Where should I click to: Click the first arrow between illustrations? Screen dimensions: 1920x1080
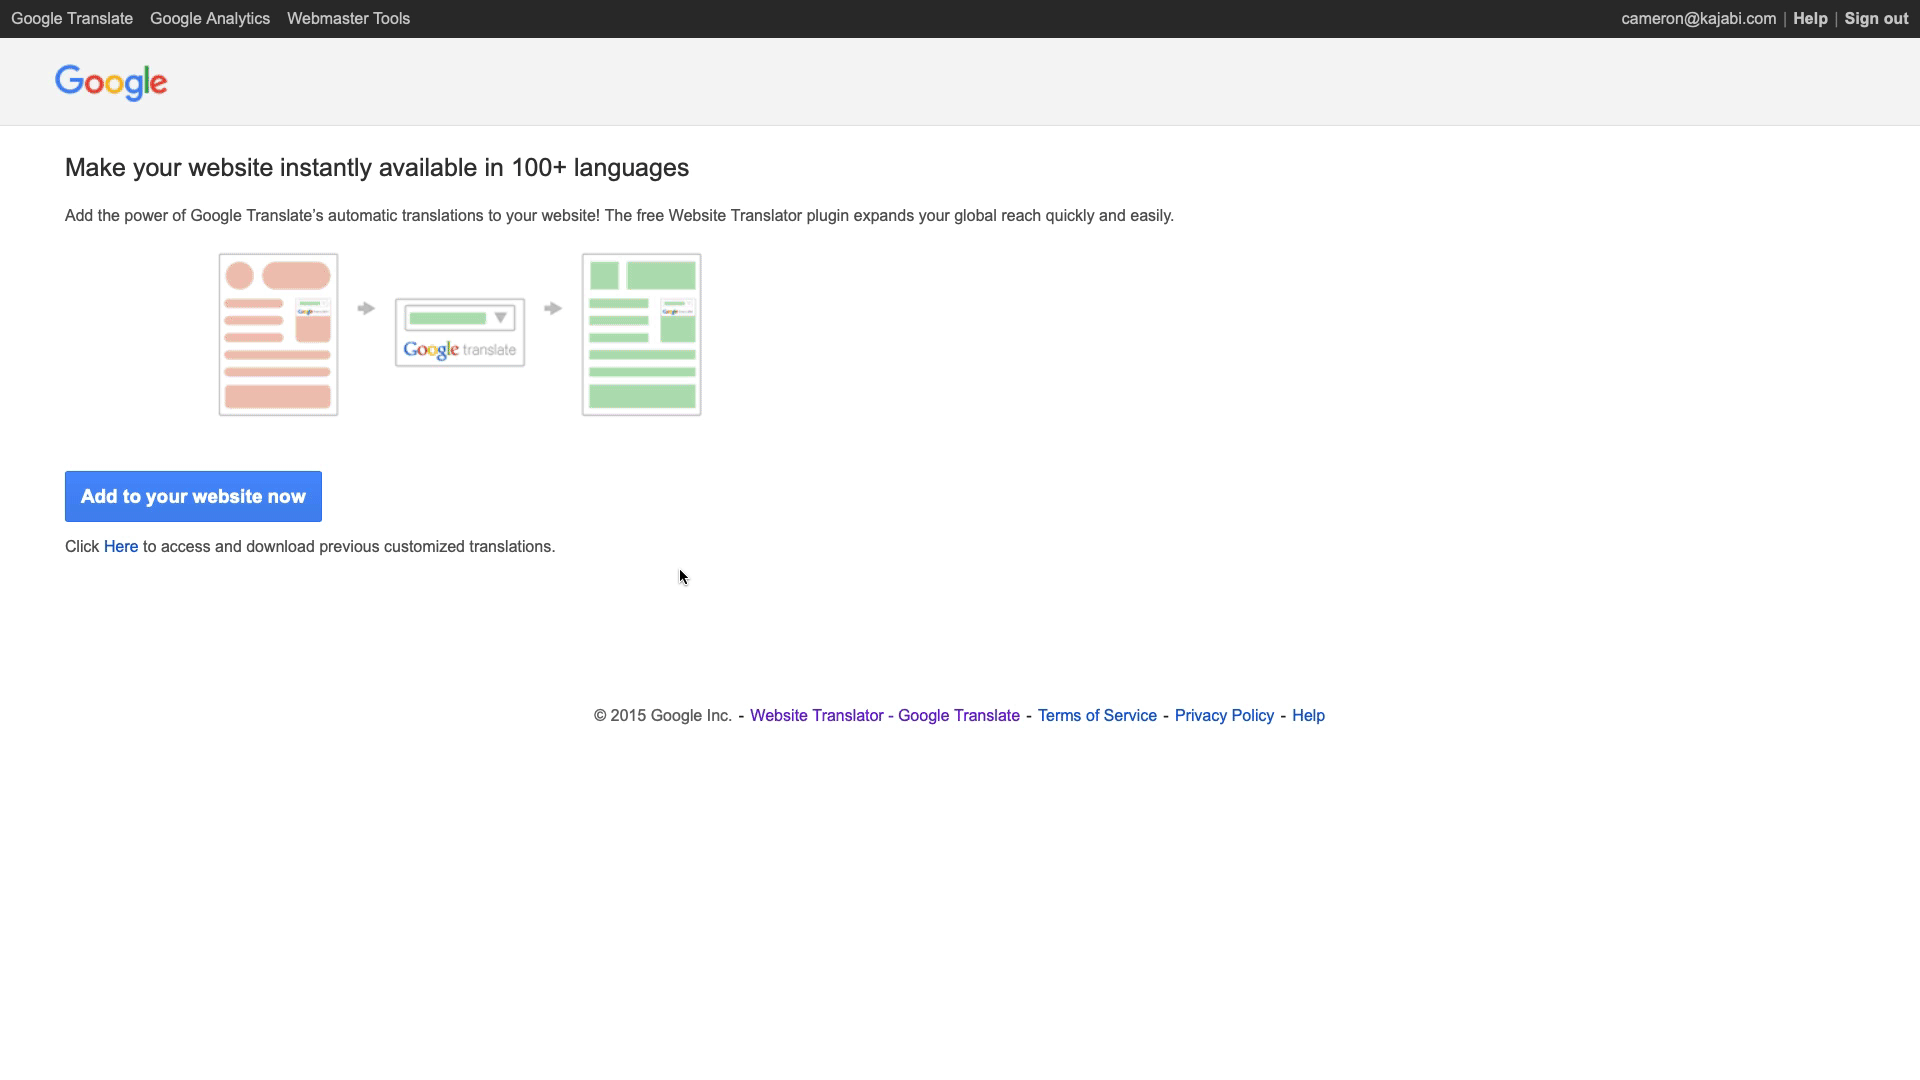tap(366, 308)
